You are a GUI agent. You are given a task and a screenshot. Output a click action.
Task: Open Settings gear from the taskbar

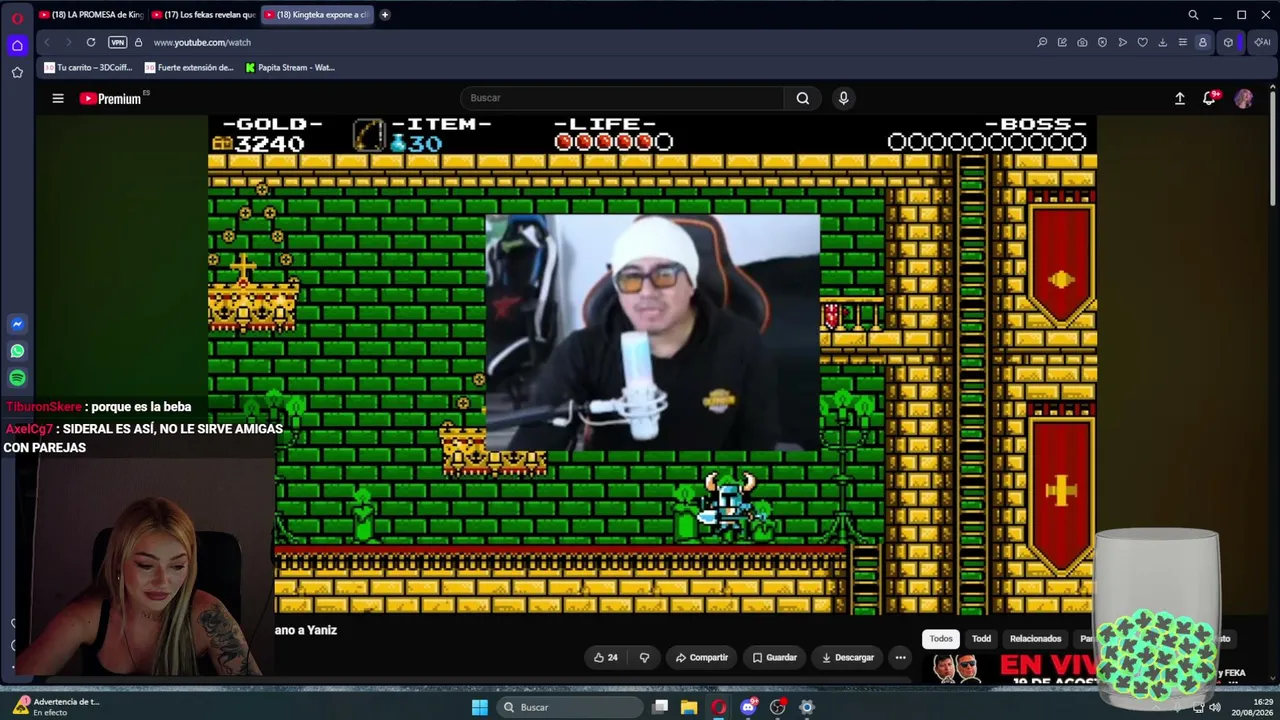tap(807, 707)
